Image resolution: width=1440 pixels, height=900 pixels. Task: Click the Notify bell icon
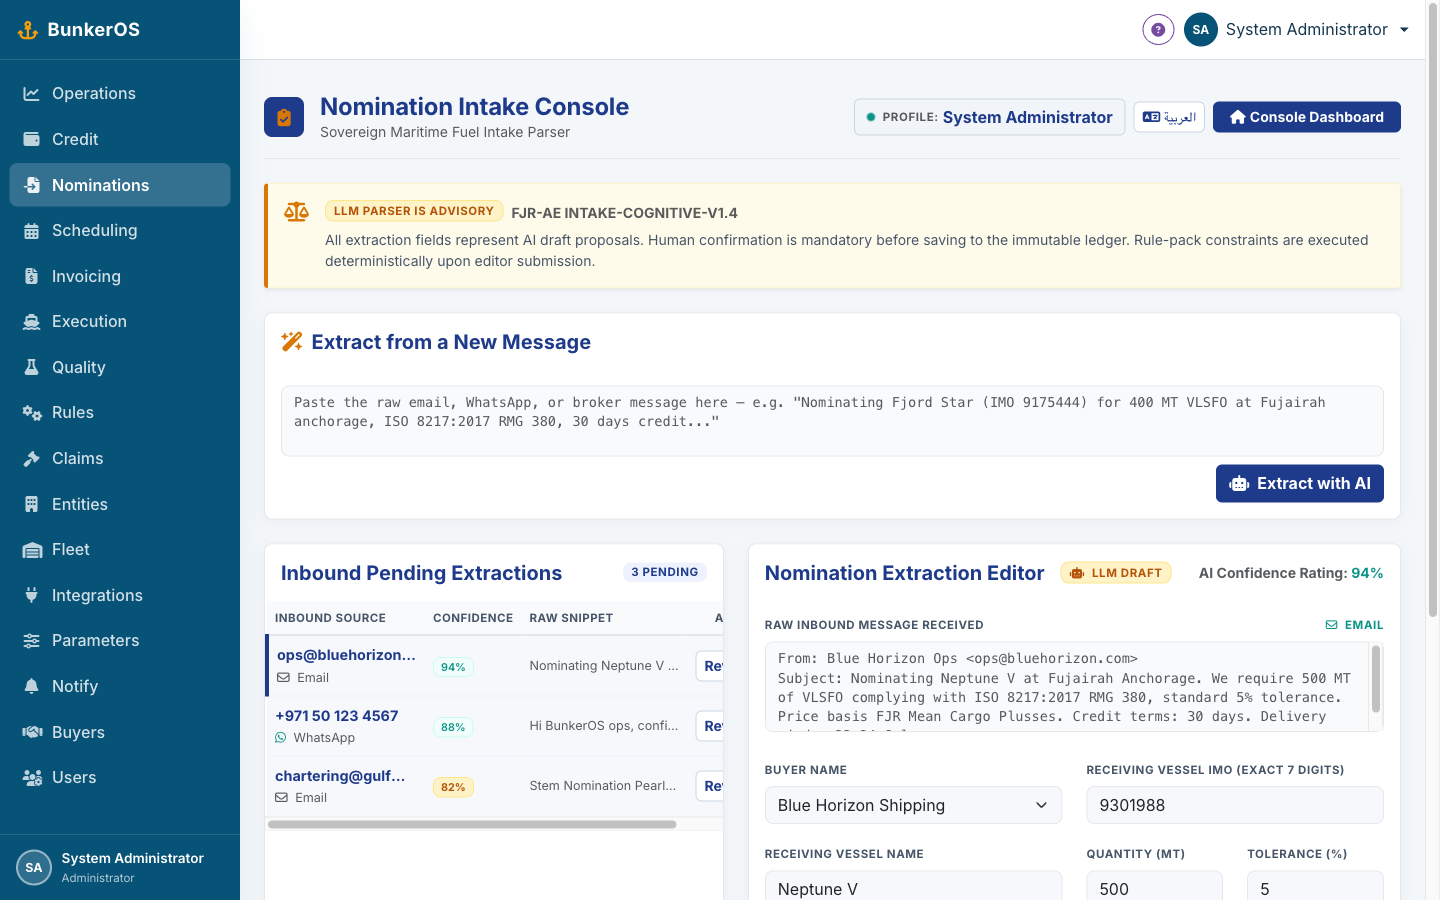(x=32, y=686)
